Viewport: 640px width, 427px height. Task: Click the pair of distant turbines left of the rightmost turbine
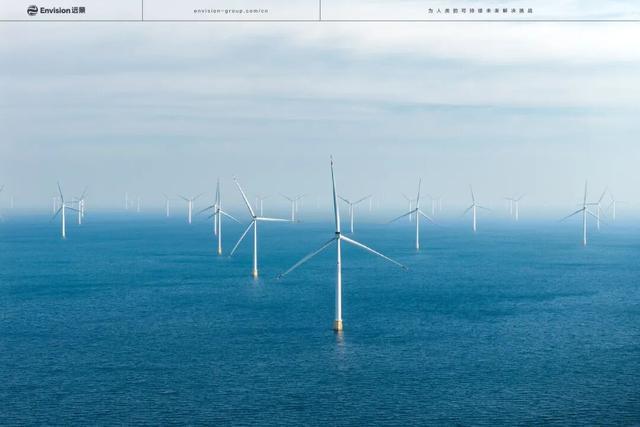[514, 205]
